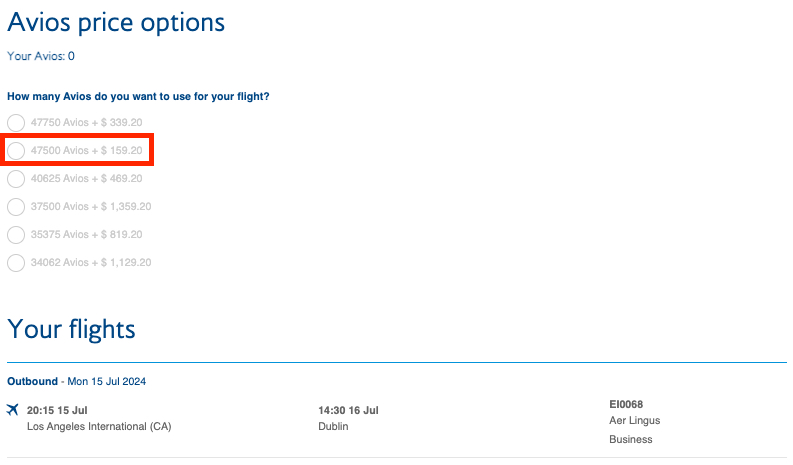Image resolution: width=793 pixels, height=465 pixels.
Task: Click the radio circle for 47750 Avios
Action: click(x=16, y=123)
